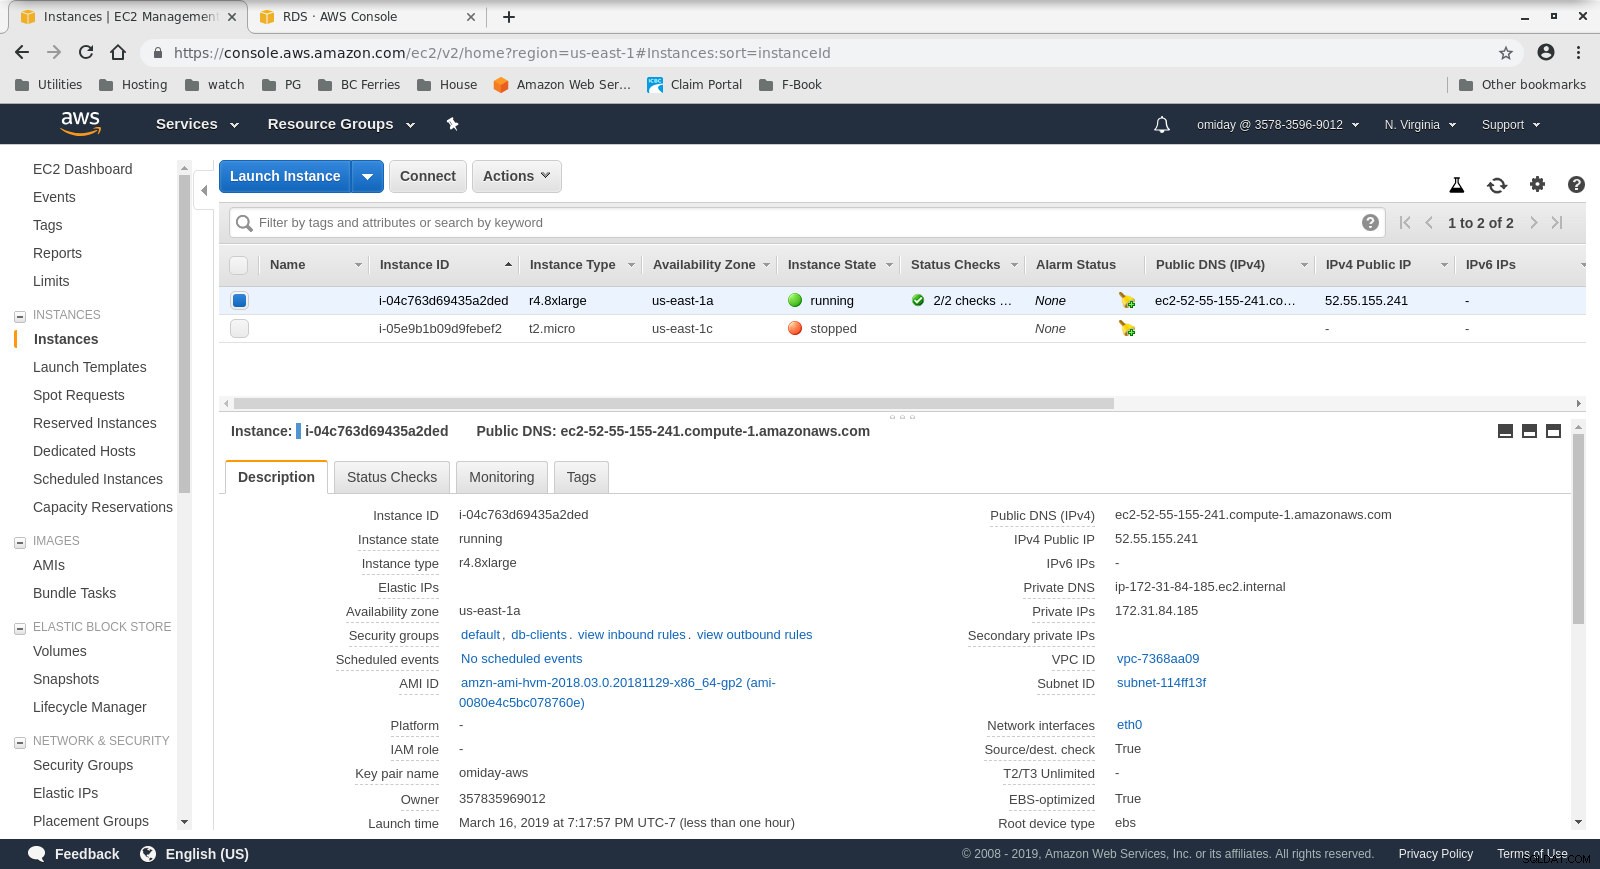
Task: Open the Support dropdown
Action: [1511, 125]
